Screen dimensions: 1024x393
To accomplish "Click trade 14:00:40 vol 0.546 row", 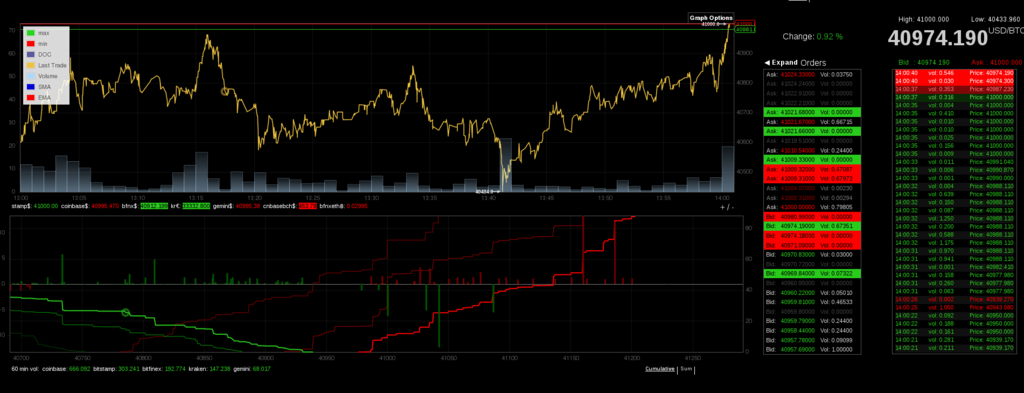I will [955, 72].
